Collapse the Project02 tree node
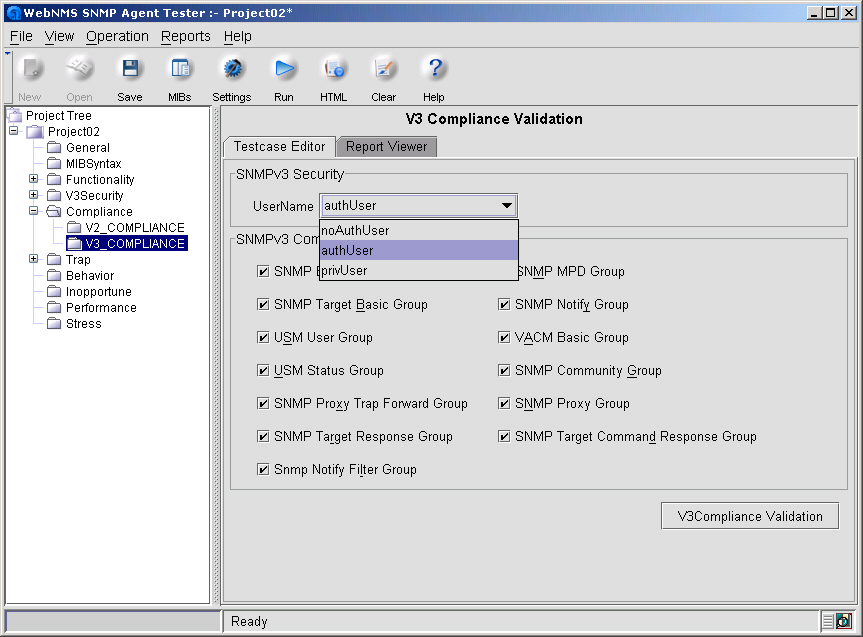 [x=14, y=131]
